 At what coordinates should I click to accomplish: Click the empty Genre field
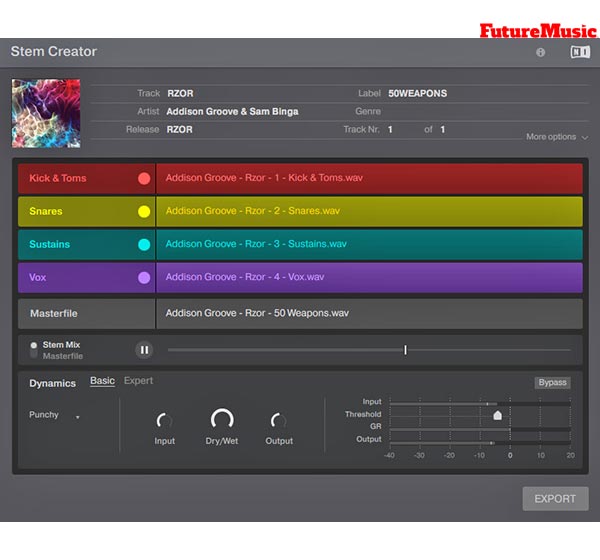(x=486, y=111)
